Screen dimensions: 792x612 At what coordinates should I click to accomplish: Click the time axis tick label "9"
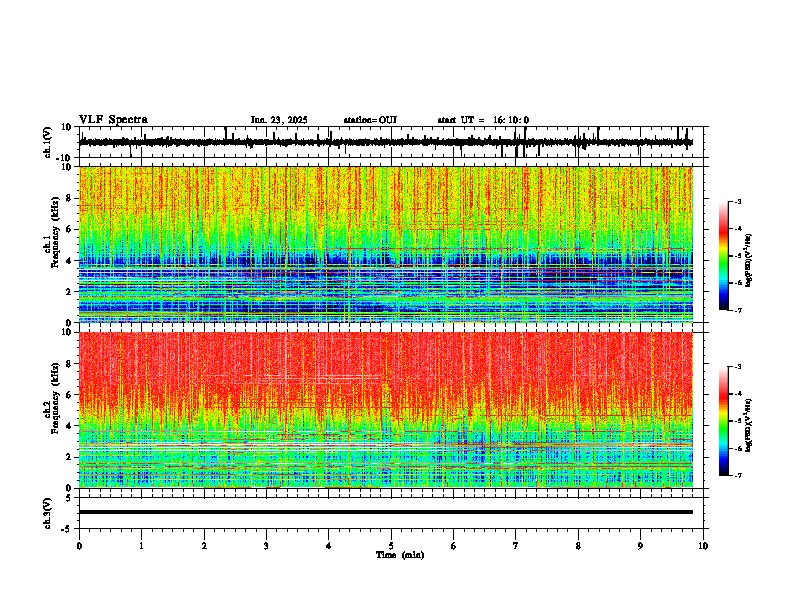[640, 546]
